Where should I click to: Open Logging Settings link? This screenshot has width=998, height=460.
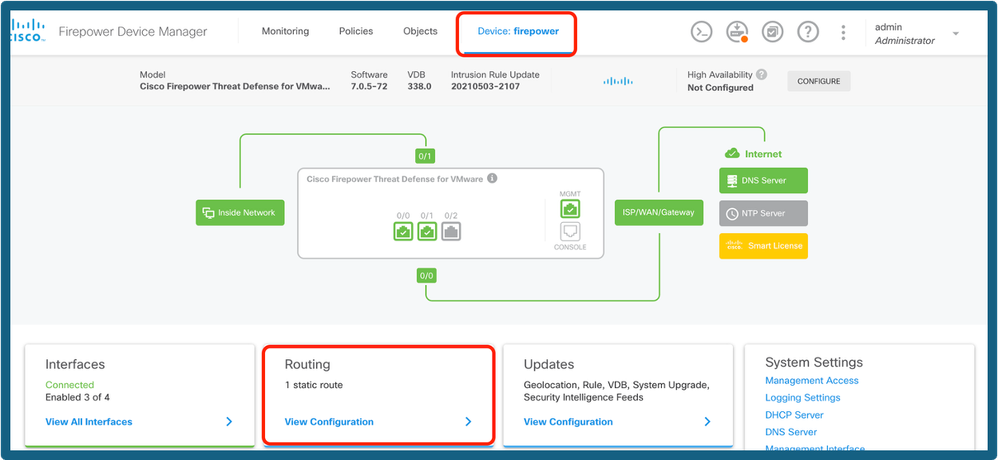click(x=803, y=397)
